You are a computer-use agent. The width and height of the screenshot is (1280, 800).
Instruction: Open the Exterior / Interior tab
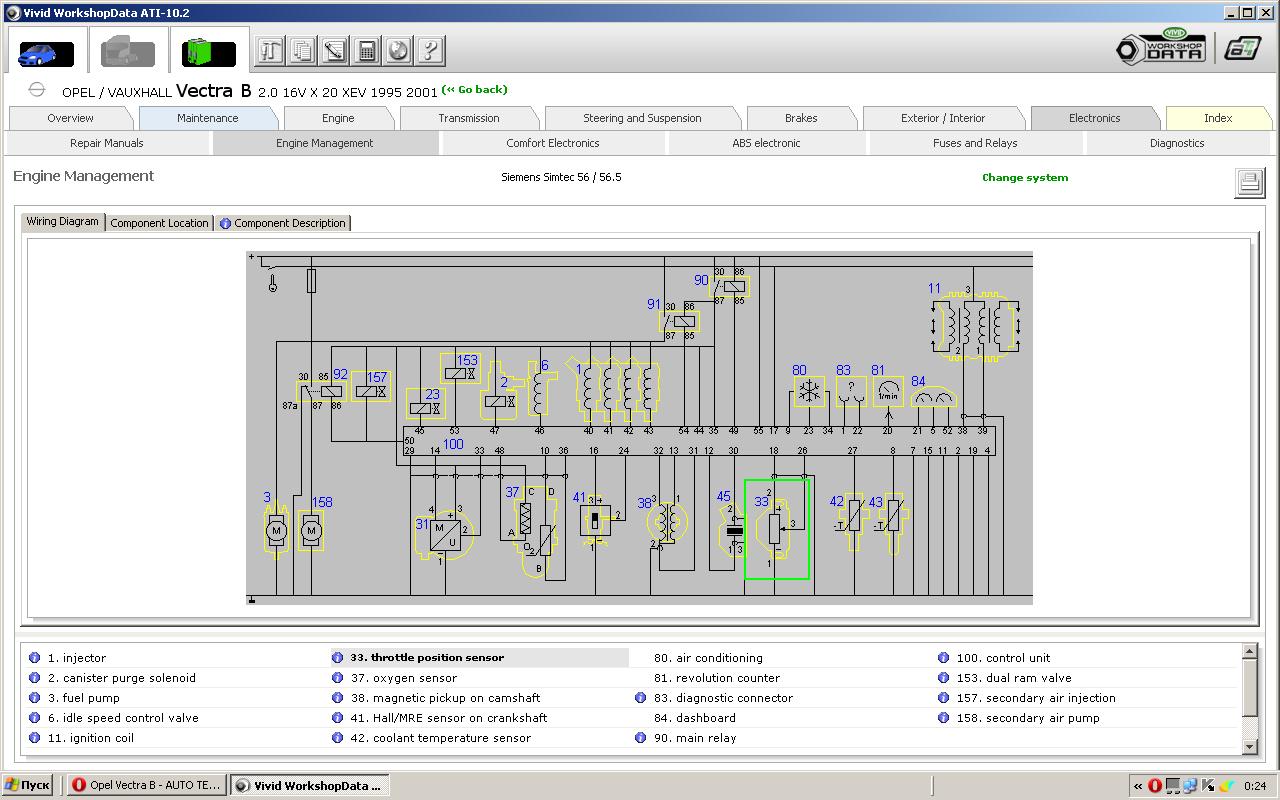pos(943,118)
